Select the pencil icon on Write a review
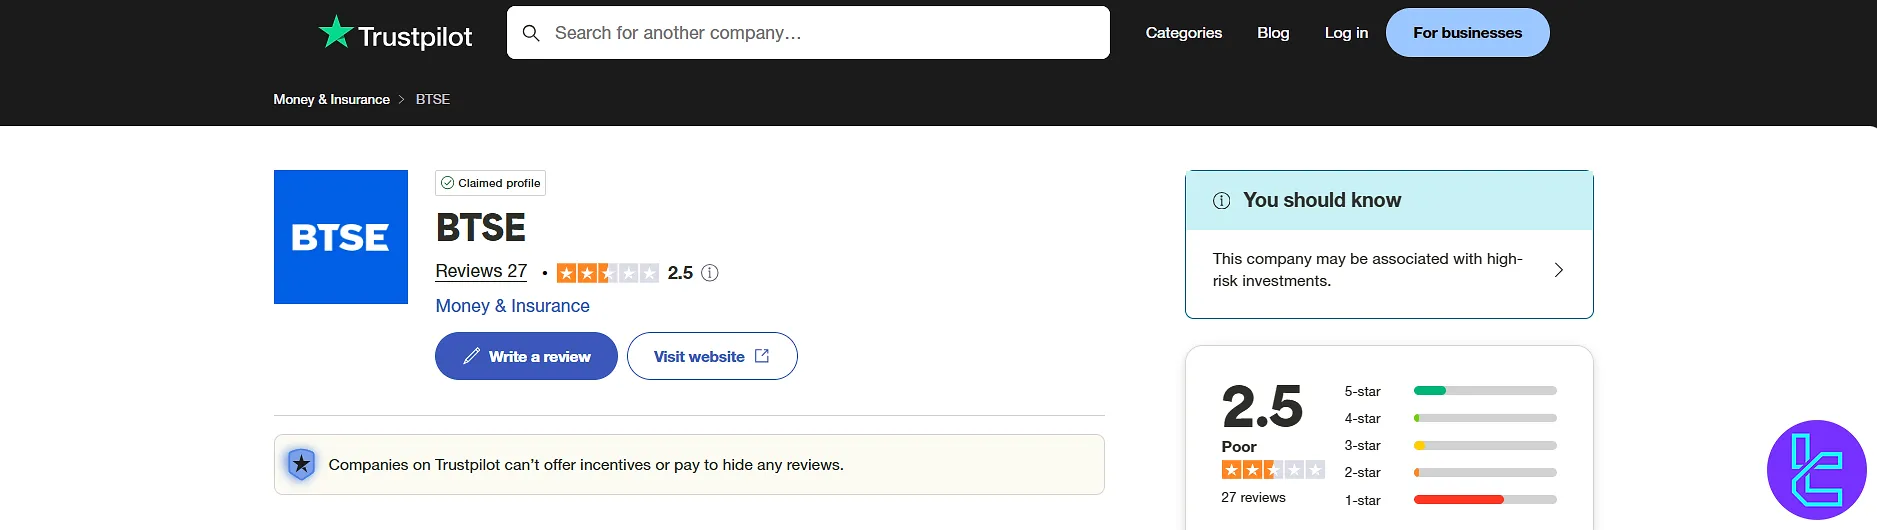1877x530 pixels. (471, 356)
